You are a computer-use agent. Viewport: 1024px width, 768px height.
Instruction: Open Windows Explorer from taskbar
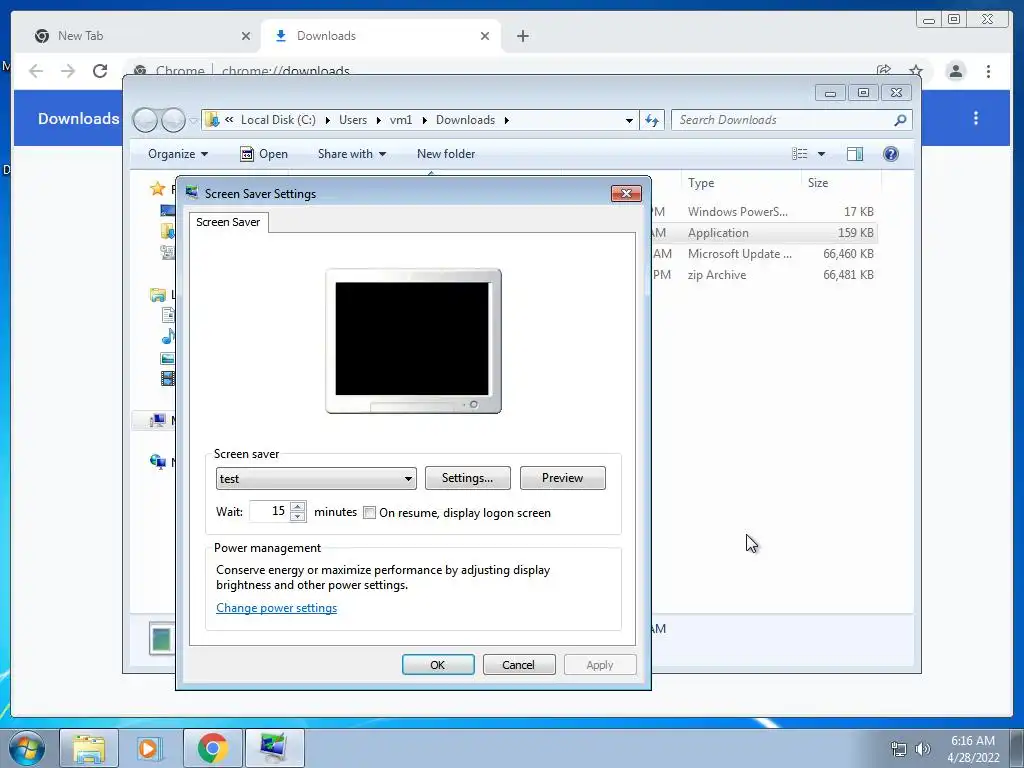pyautogui.click(x=89, y=748)
